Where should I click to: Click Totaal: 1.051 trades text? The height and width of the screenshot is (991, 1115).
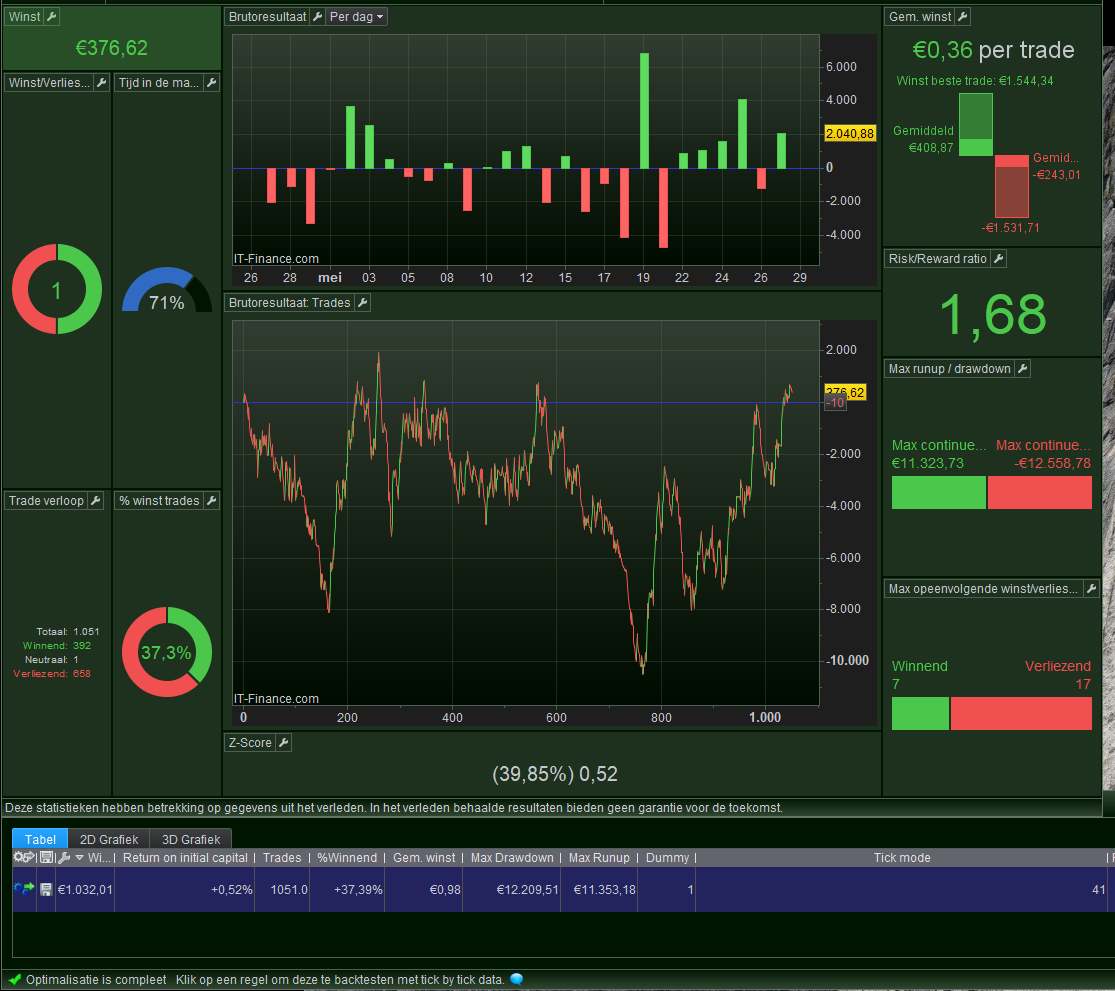[x=68, y=631]
